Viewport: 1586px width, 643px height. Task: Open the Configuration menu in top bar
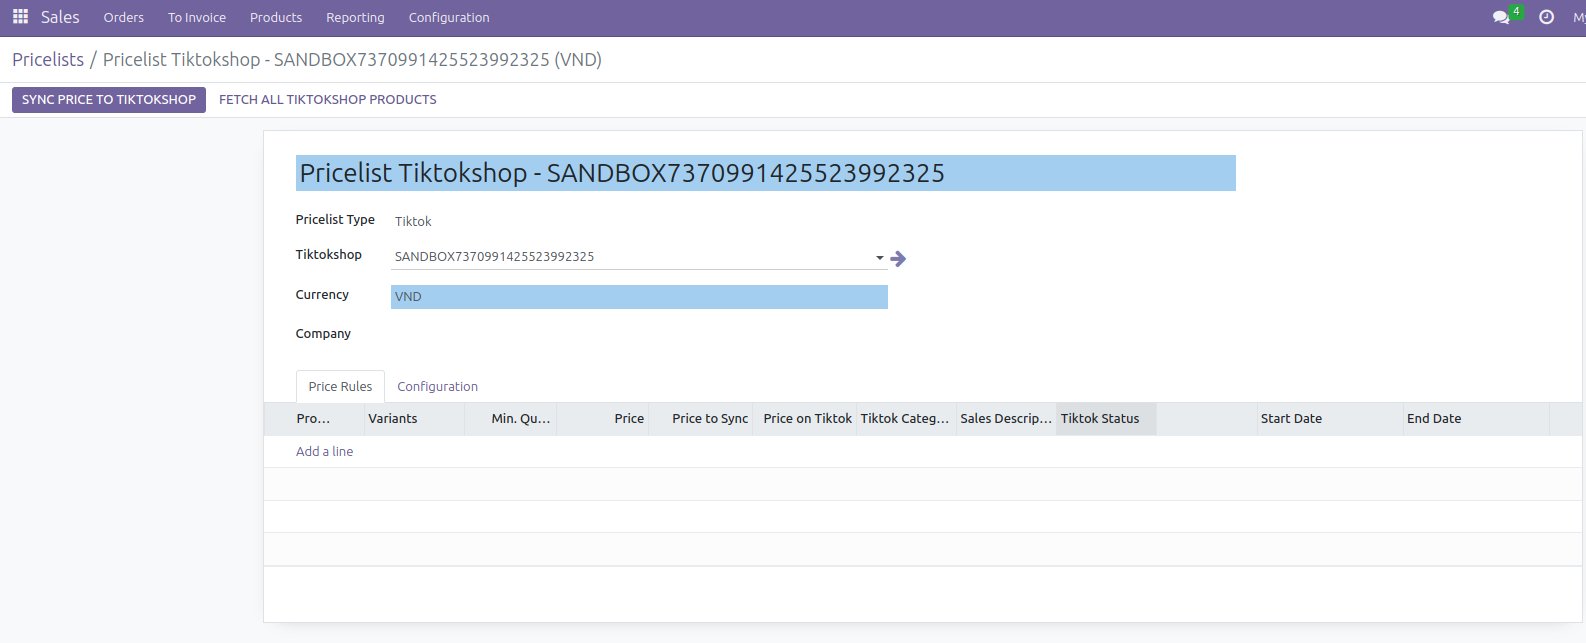(449, 17)
